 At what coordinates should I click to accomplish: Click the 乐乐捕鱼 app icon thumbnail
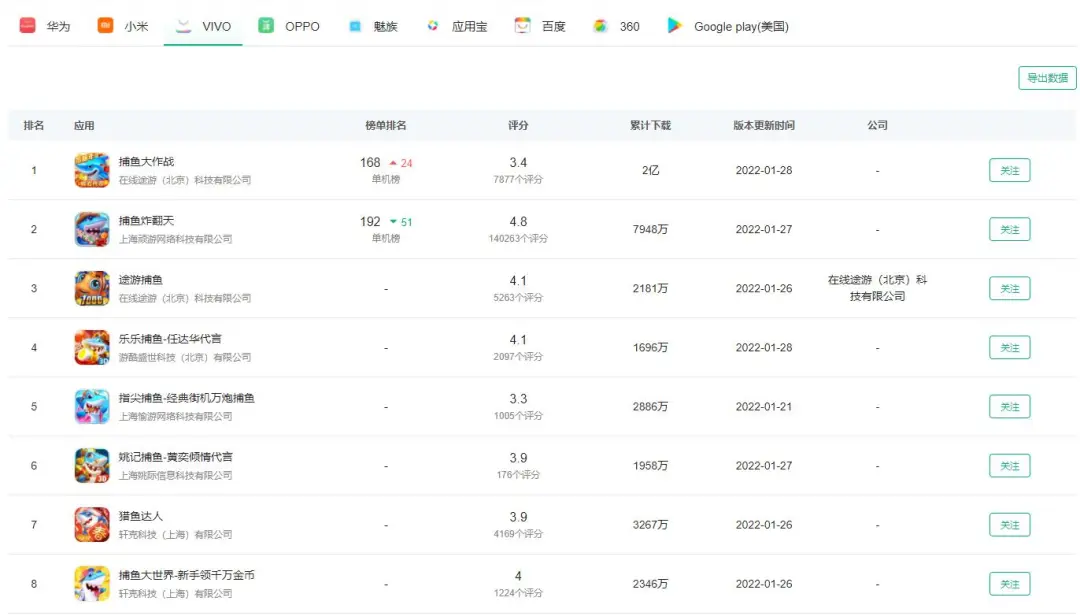(92, 347)
